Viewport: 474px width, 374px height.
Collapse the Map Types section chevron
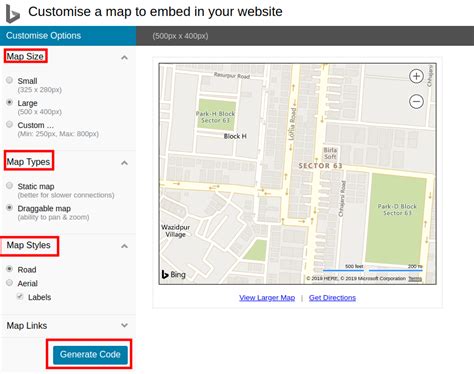point(124,163)
